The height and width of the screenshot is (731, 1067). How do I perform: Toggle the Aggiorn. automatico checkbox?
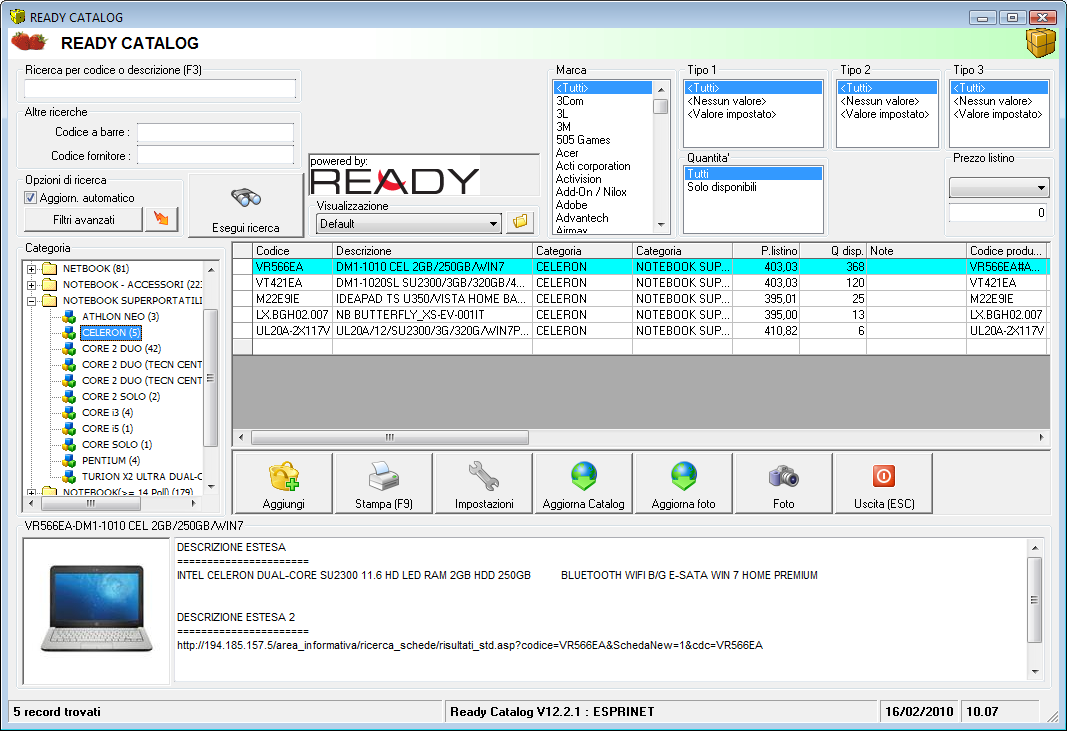pos(31,197)
